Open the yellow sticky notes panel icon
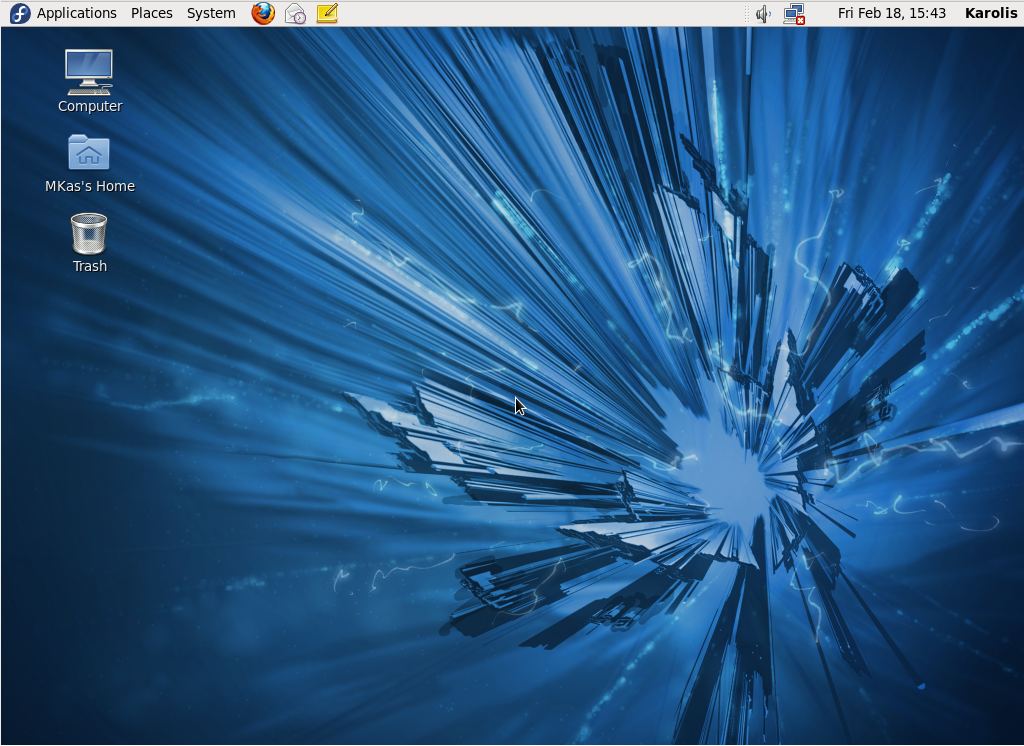Screen dimensions: 1024x746 coord(327,13)
